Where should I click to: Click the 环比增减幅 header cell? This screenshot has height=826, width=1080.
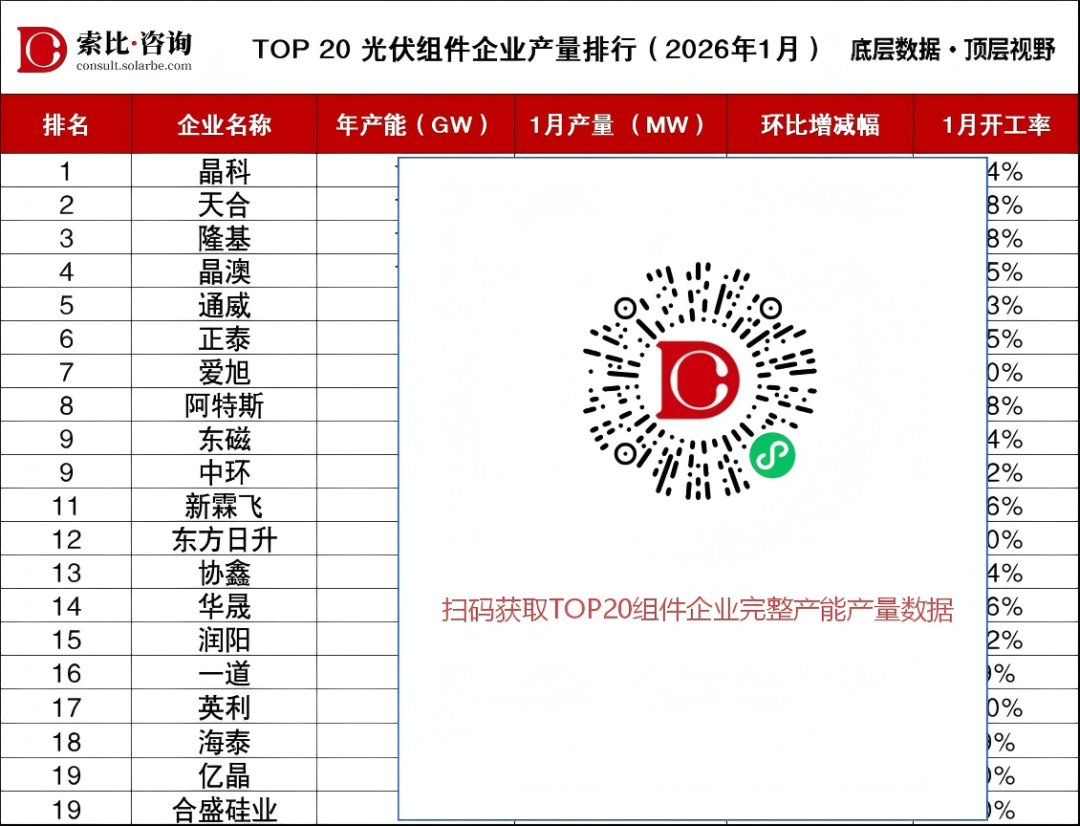[820, 125]
